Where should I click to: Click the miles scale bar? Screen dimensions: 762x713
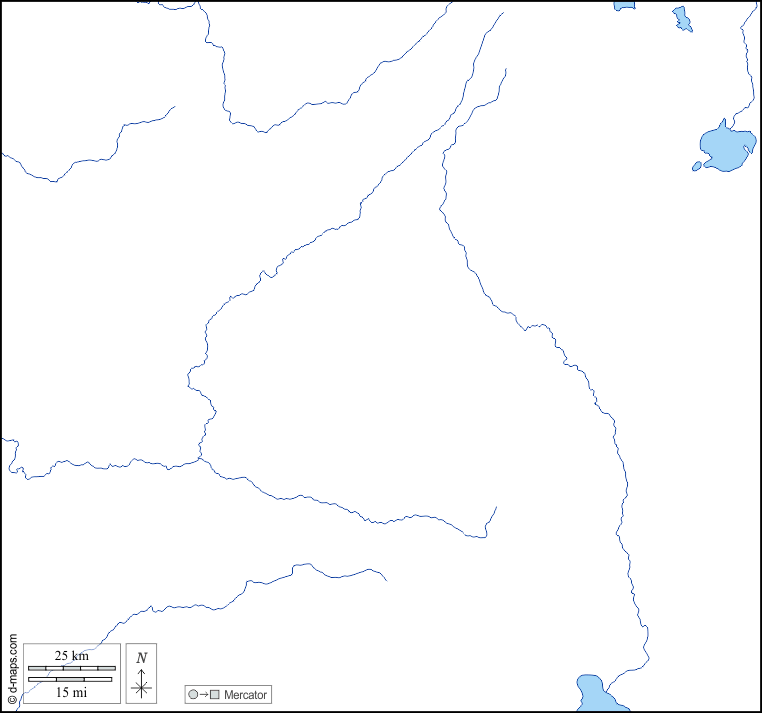[x=71, y=679]
